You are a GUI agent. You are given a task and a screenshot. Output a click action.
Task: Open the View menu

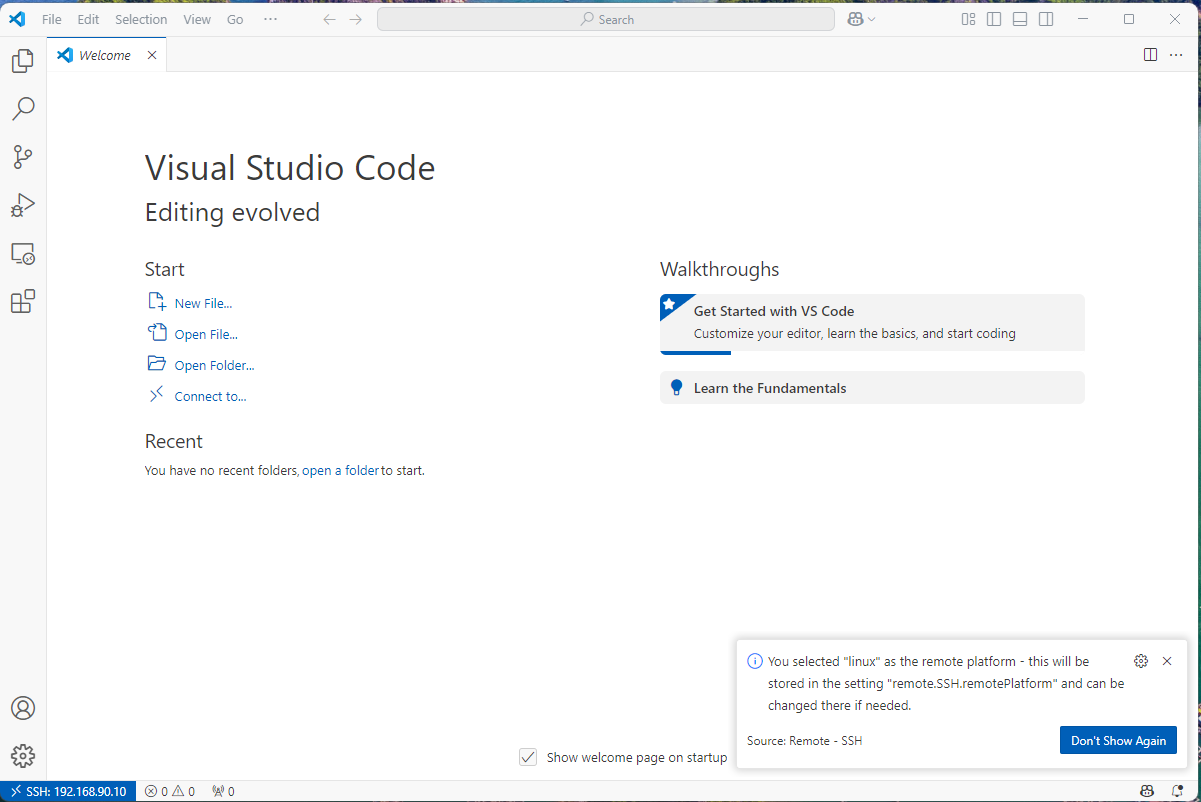197,19
